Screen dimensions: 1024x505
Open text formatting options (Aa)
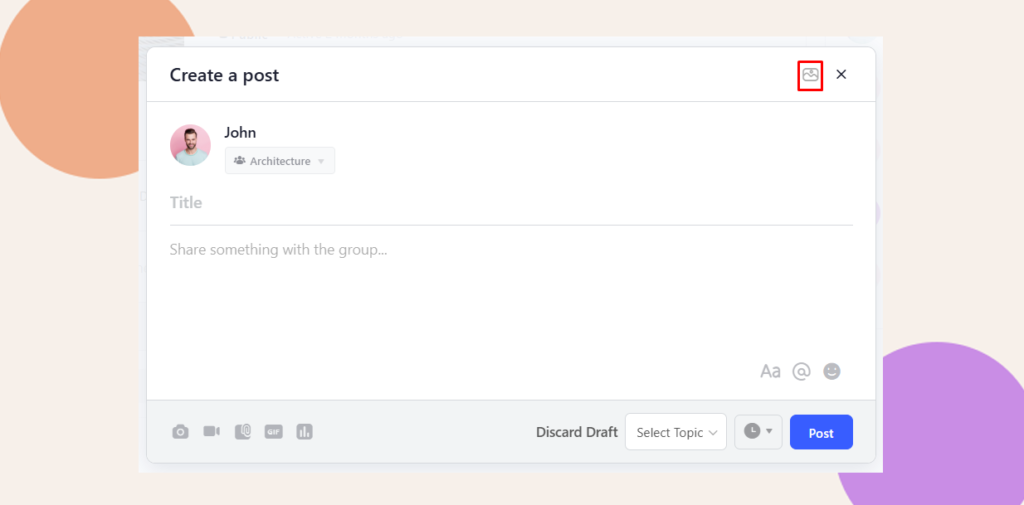point(770,371)
